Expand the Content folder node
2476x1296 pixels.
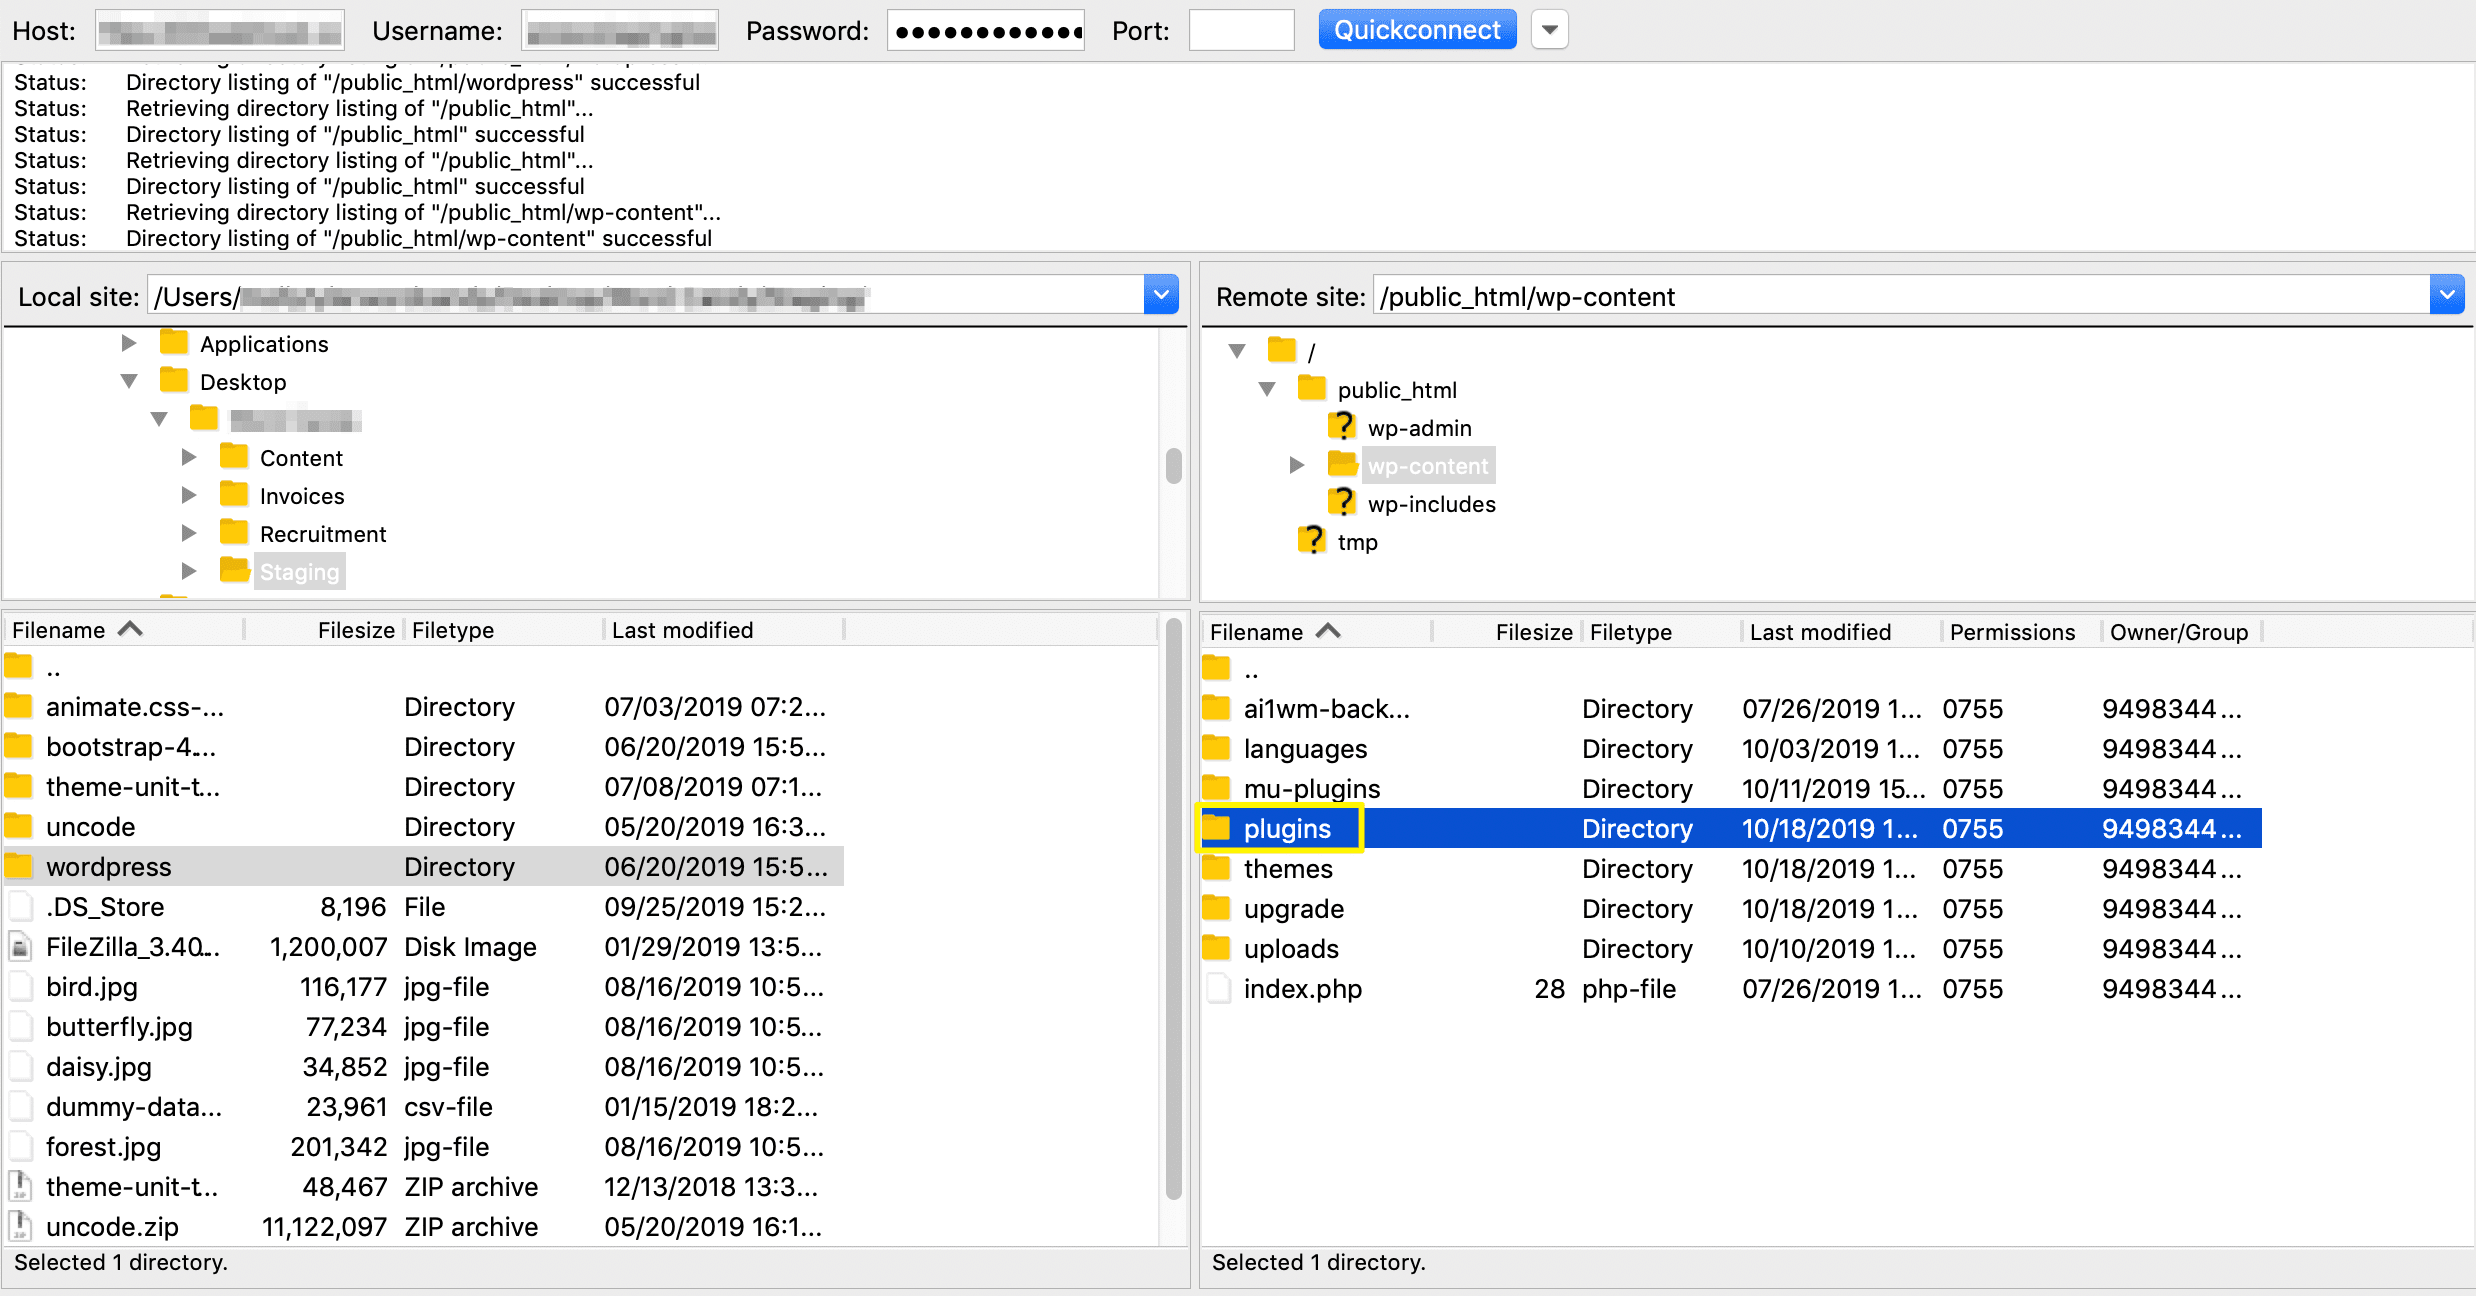pyautogui.click(x=188, y=457)
